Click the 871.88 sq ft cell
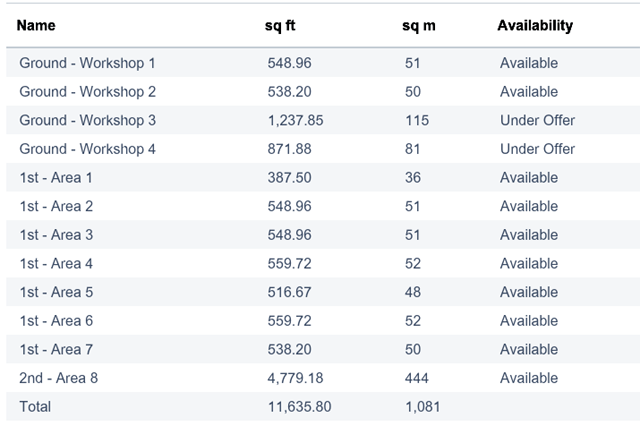This screenshot has width=640, height=426. pos(288,149)
